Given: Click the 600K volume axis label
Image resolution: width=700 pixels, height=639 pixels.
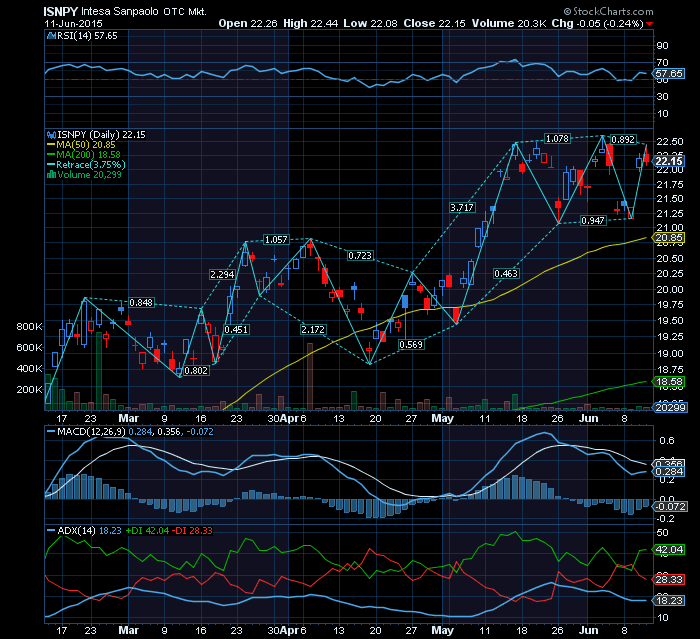Looking at the screenshot, I should (29, 347).
